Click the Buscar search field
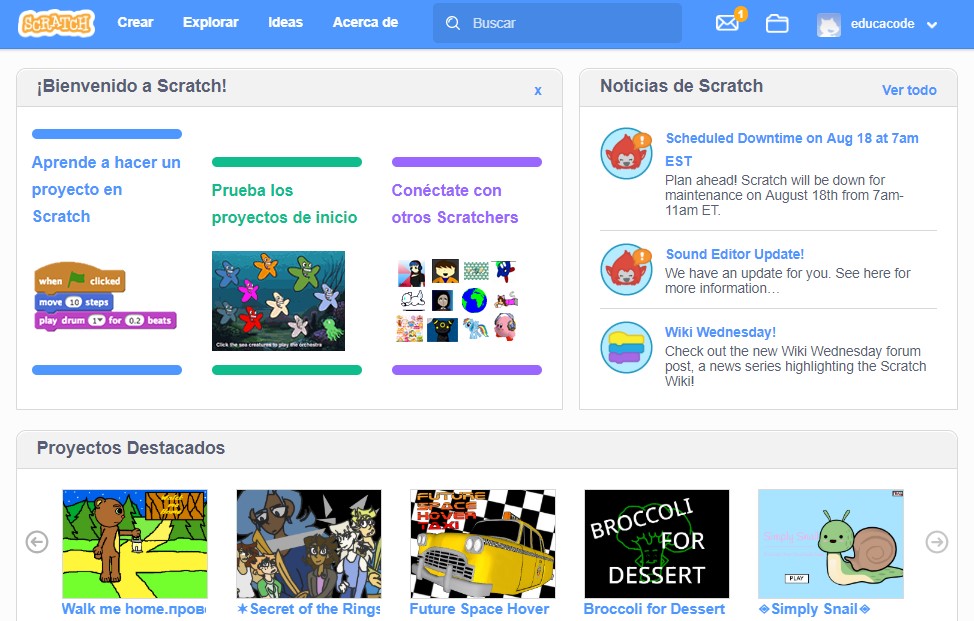The height and width of the screenshot is (621, 974). pyautogui.click(x=557, y=24)
